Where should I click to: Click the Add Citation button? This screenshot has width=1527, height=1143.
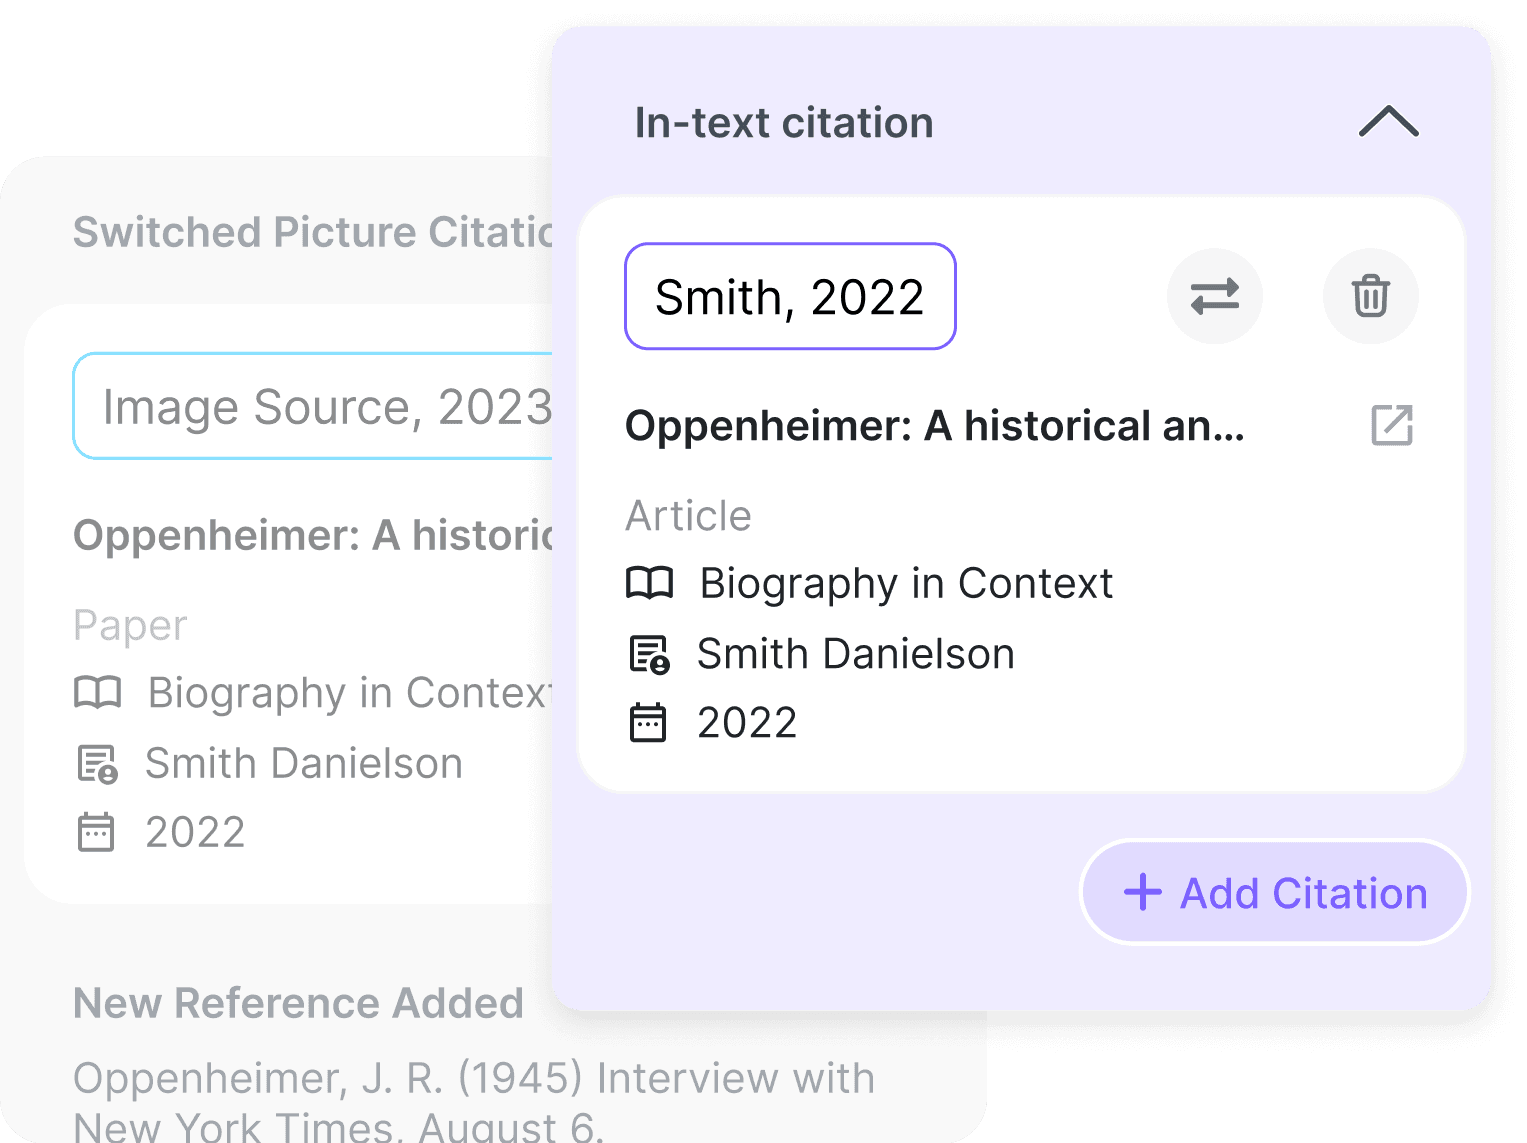(1273, 892)
